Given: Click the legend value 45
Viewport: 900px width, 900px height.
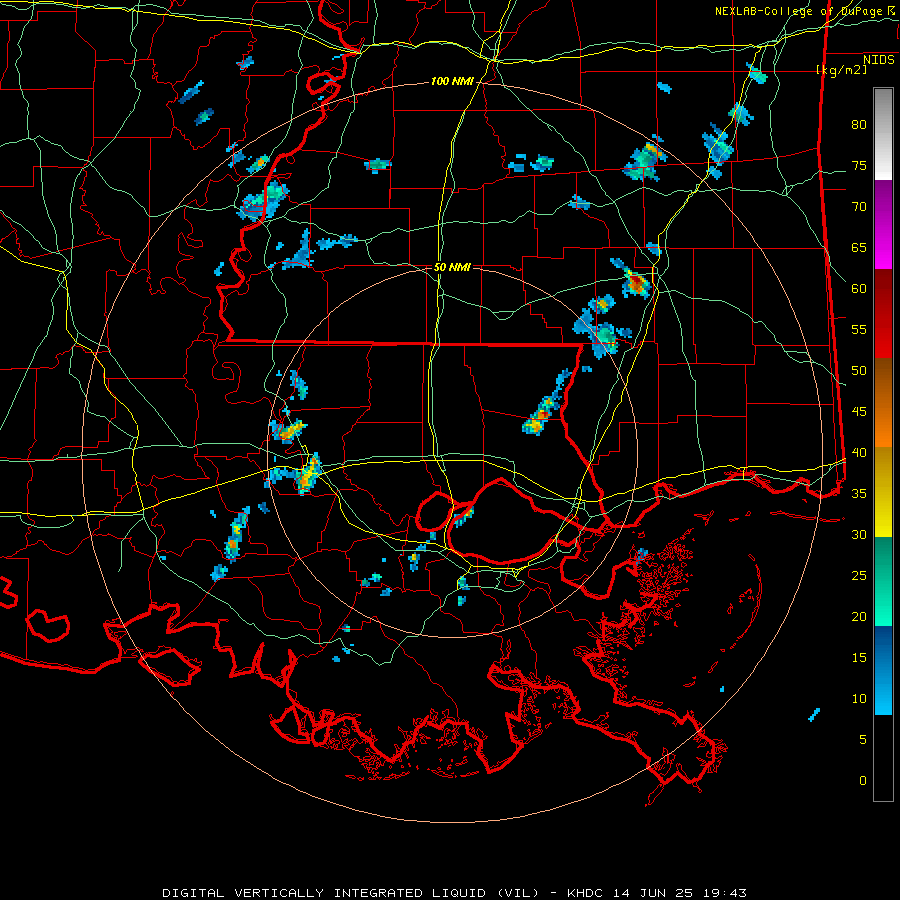Looking at the screenshot, I should [x=859, y=412].
